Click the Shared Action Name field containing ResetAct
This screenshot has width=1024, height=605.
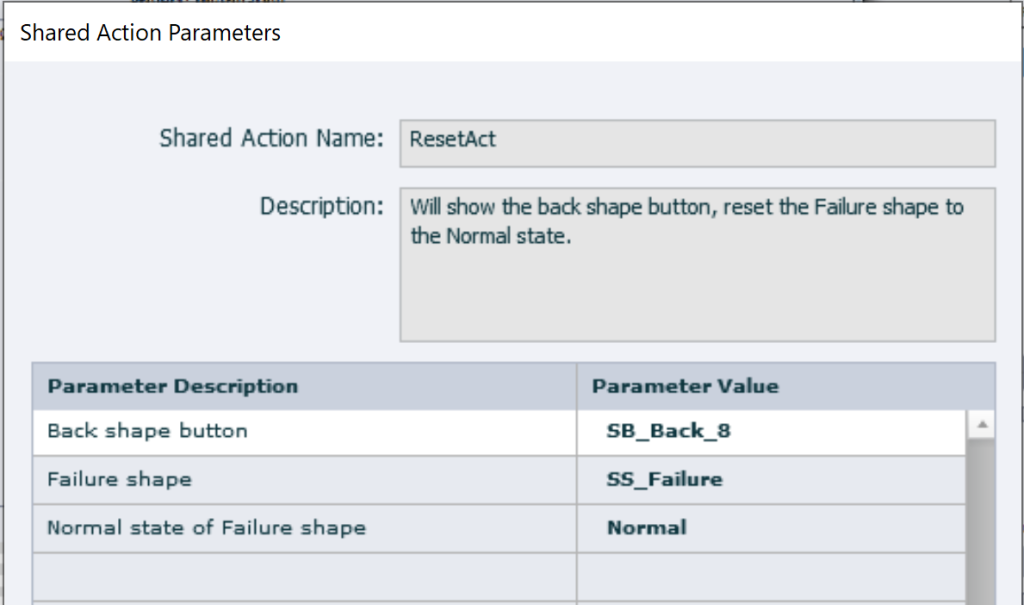pos(697,143)
